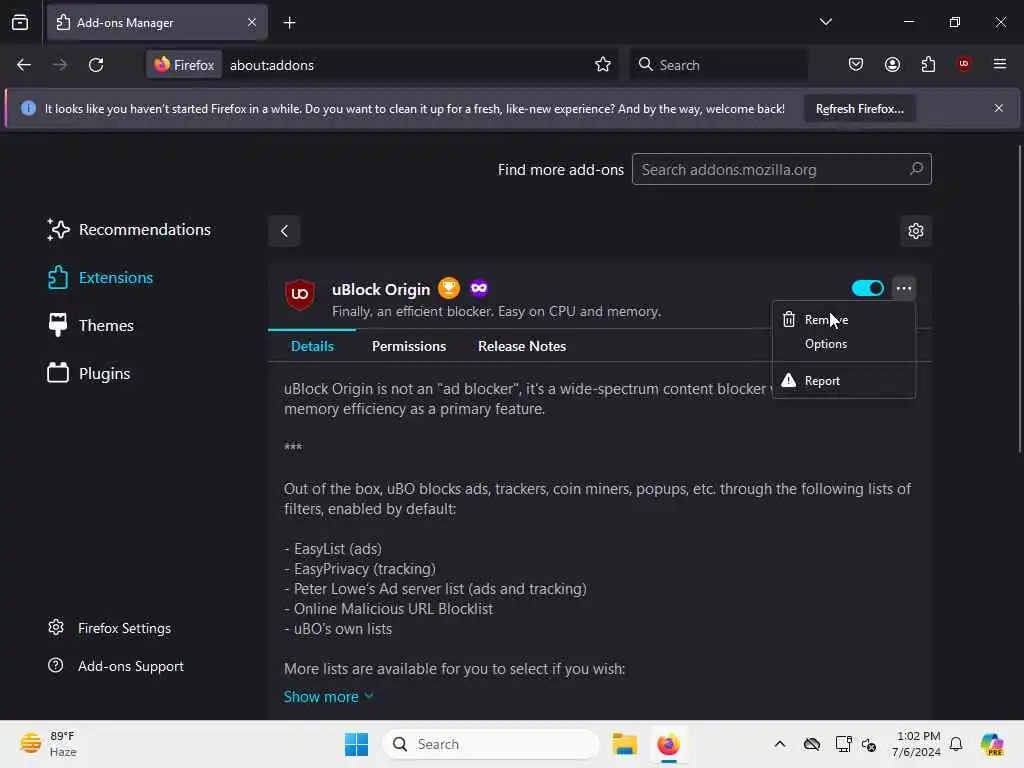Open the add-on tools gear menu

tap(916, 231)
